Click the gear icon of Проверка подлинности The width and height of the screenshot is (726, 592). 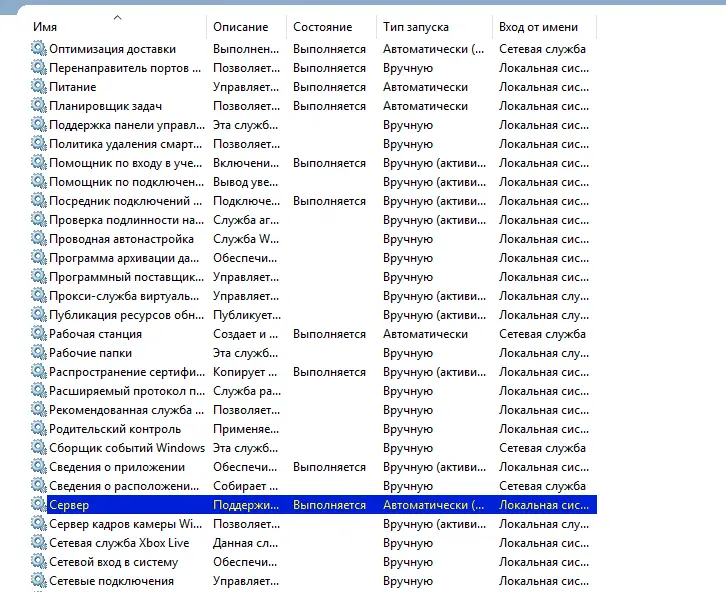tap(39, 219)
